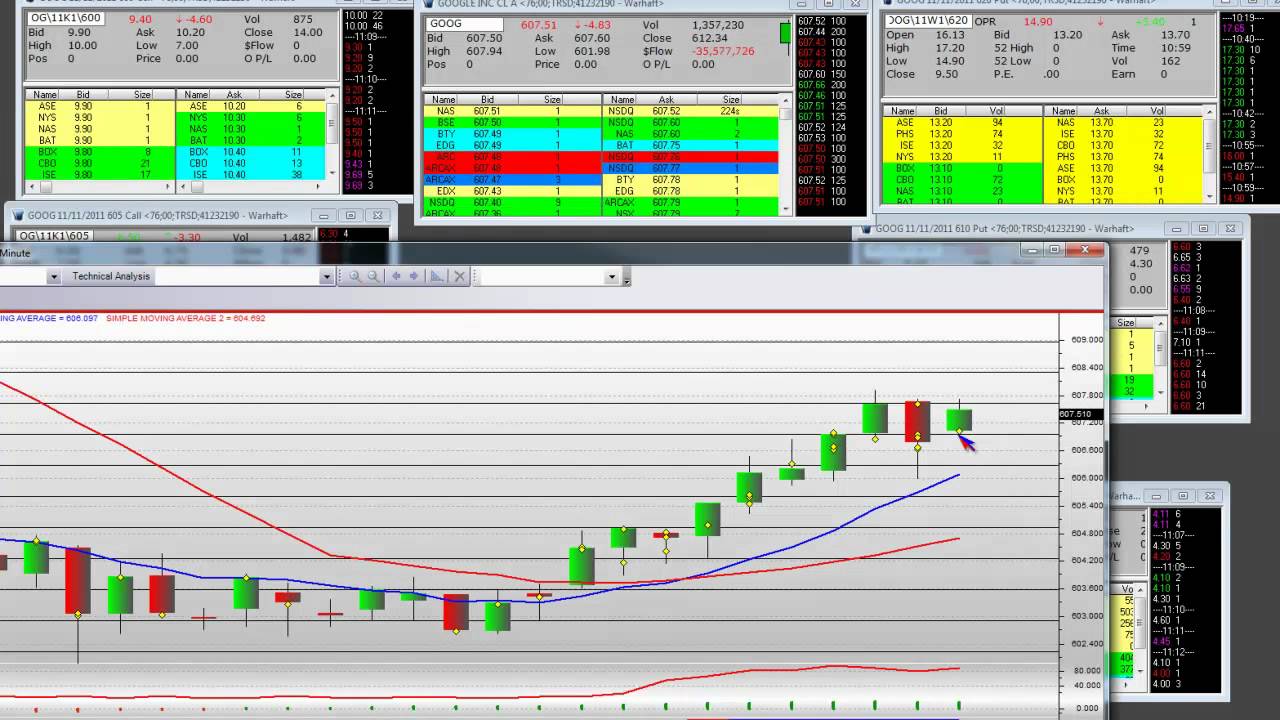This screenshot has width=1280, height=720.
Task: Click the X delete icon in the chart toolbar
Action: 460,276
